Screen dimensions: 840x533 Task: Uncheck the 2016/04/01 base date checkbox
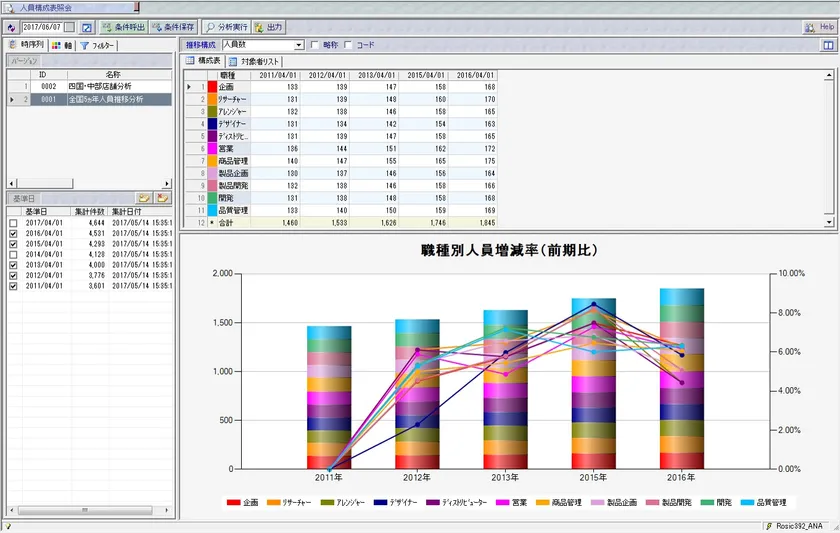(12, 232)
